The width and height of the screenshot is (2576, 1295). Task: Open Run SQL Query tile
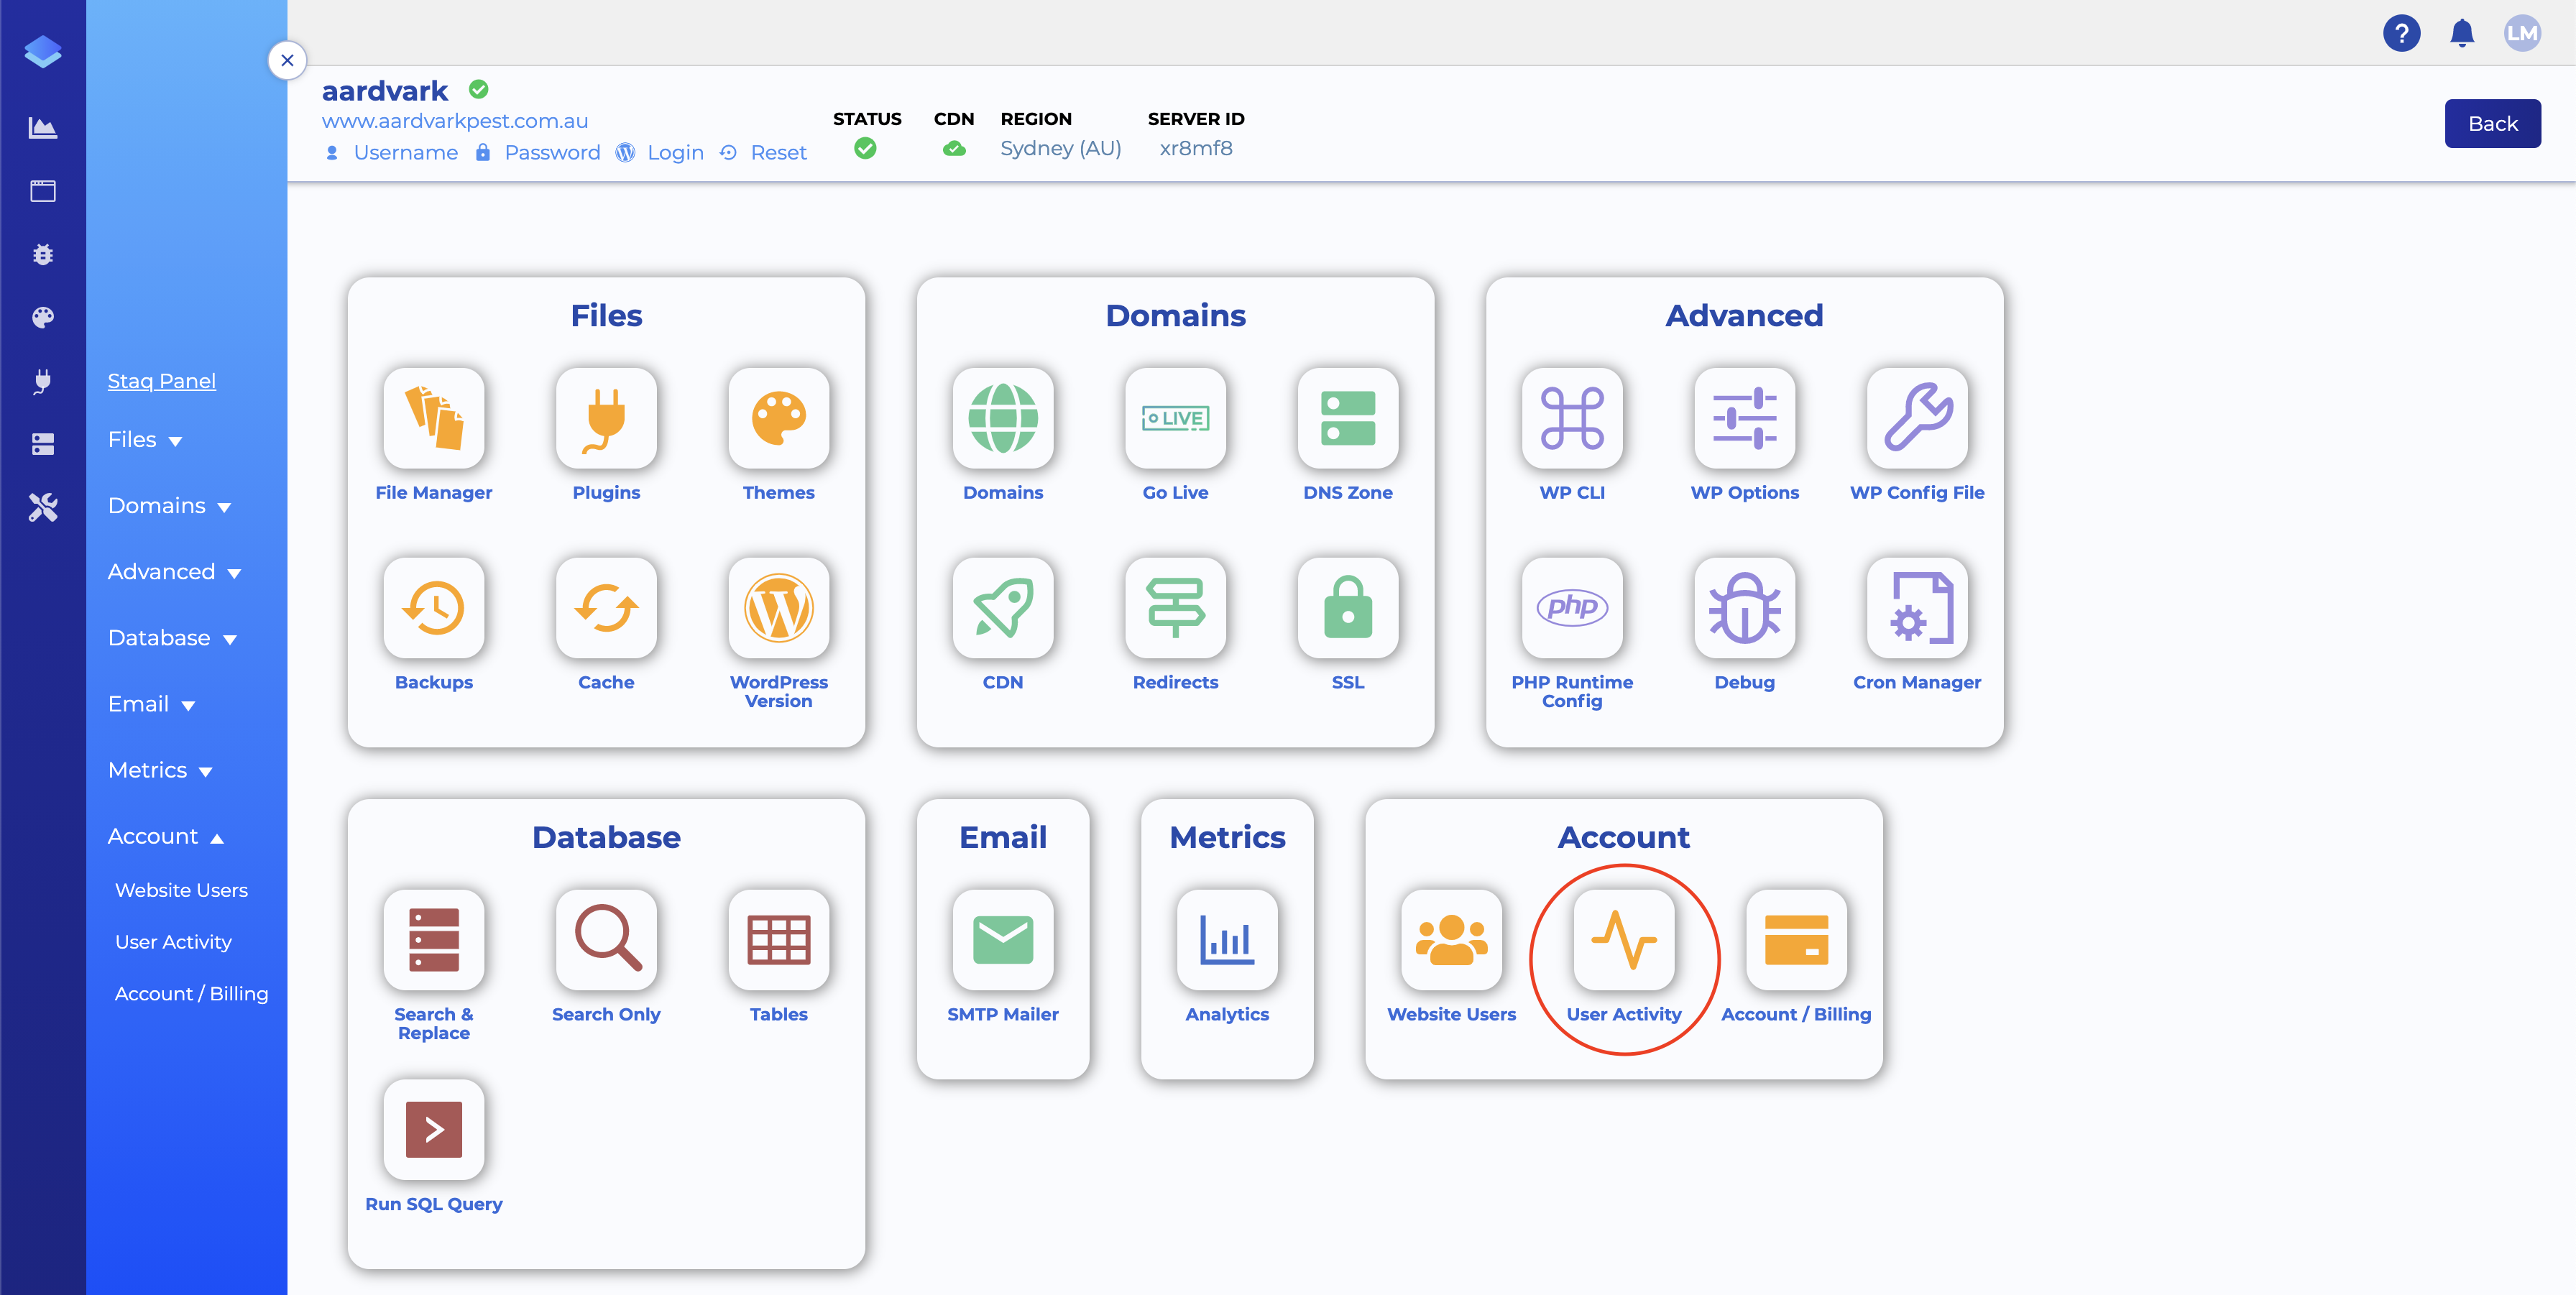point(433,1130)
